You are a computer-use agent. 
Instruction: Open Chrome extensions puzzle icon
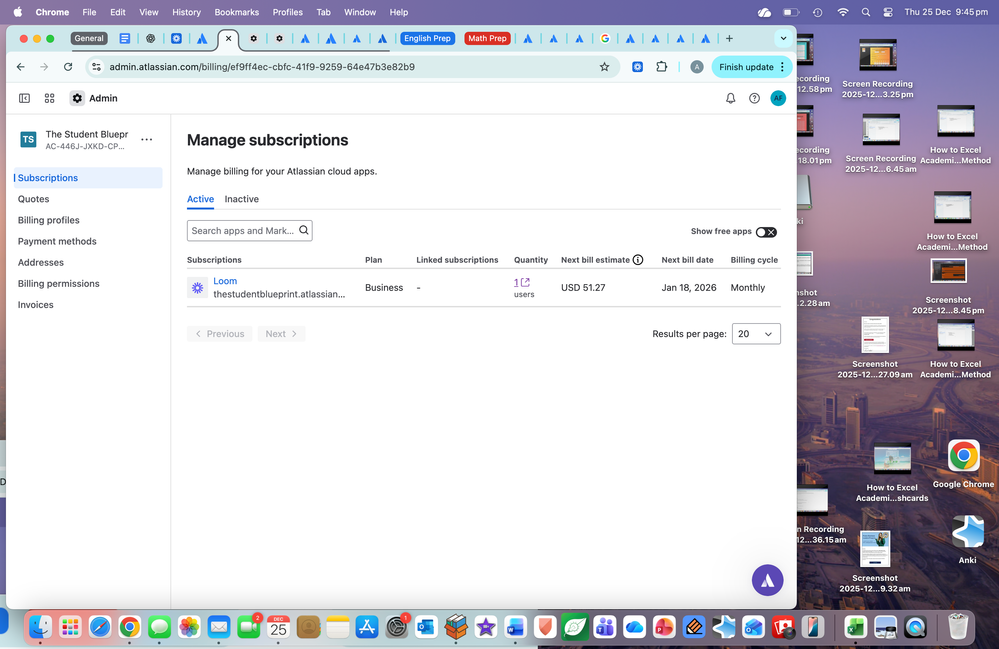[x=661, y=67]
